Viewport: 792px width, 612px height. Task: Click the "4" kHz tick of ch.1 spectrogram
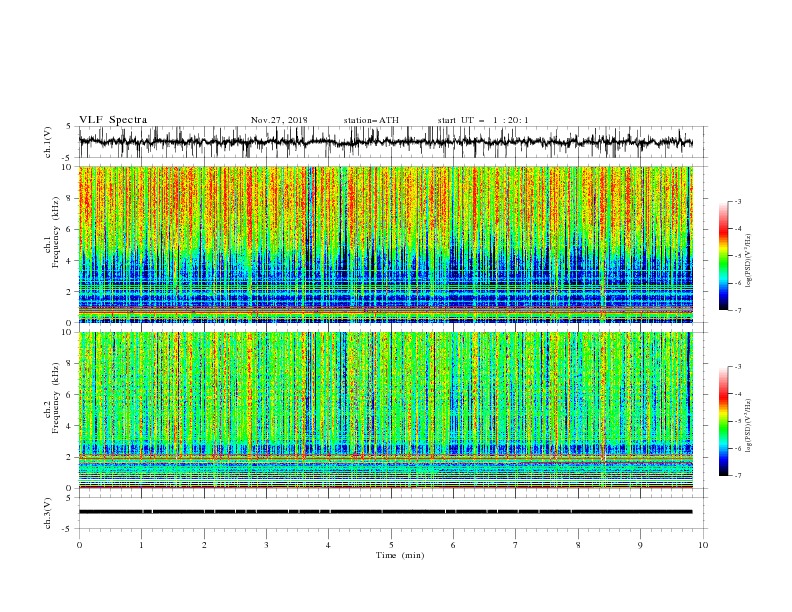71,261
